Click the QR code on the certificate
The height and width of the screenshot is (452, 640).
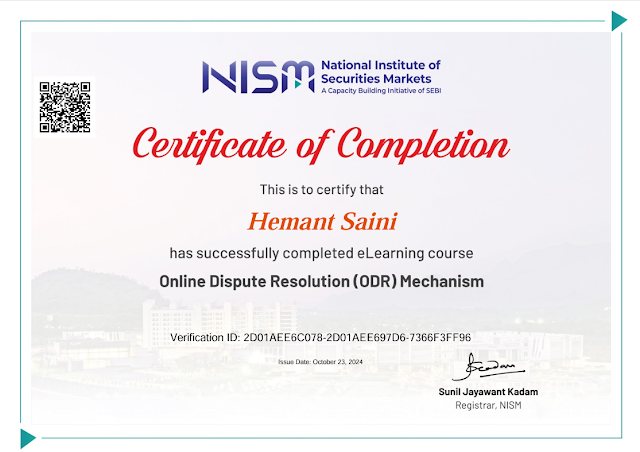(65, 107)
